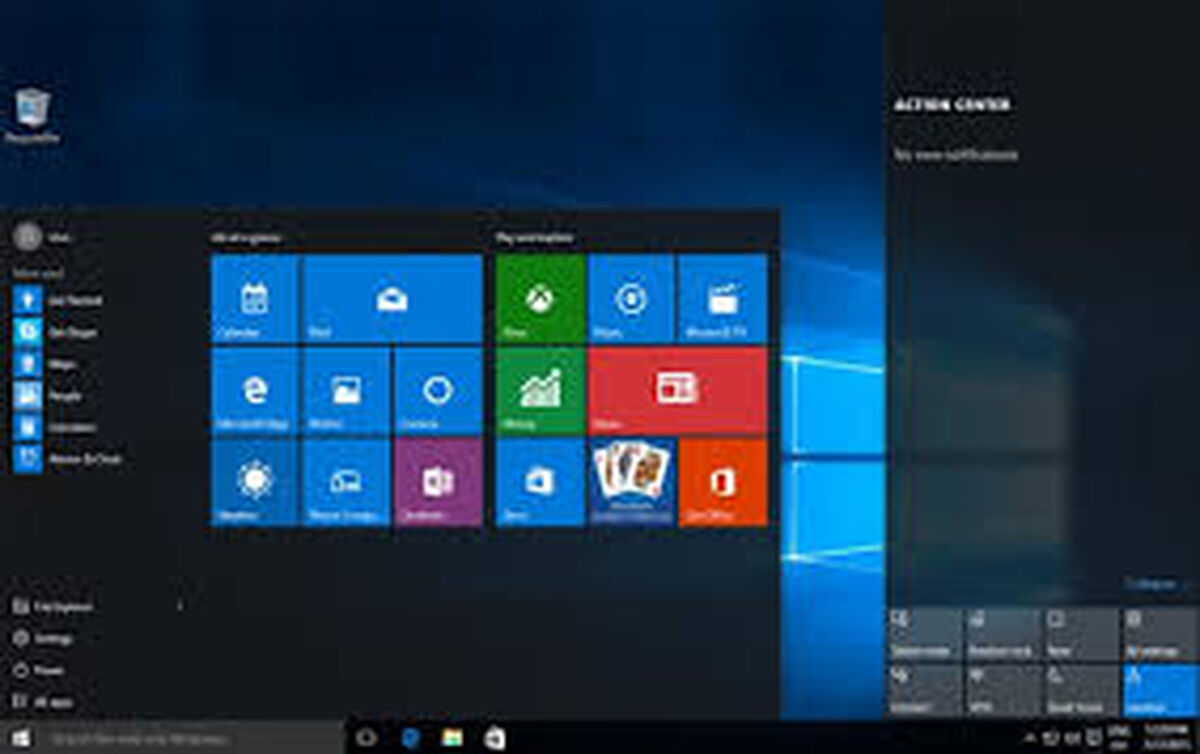
Task: Click the taskbar search box
Action: click(x=192, y=737)
